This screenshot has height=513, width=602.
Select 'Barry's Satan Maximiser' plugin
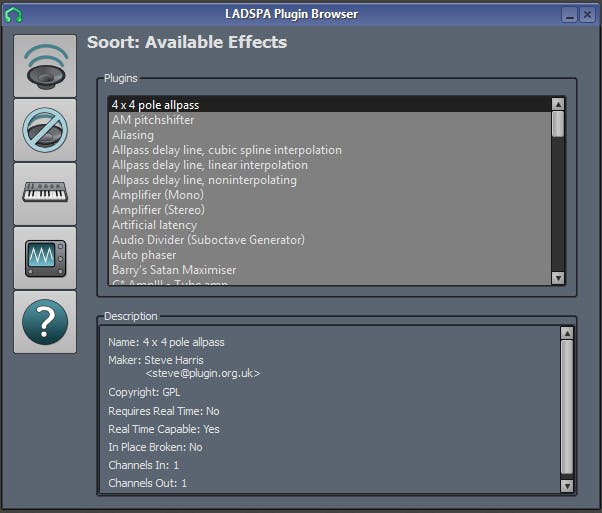330,270
